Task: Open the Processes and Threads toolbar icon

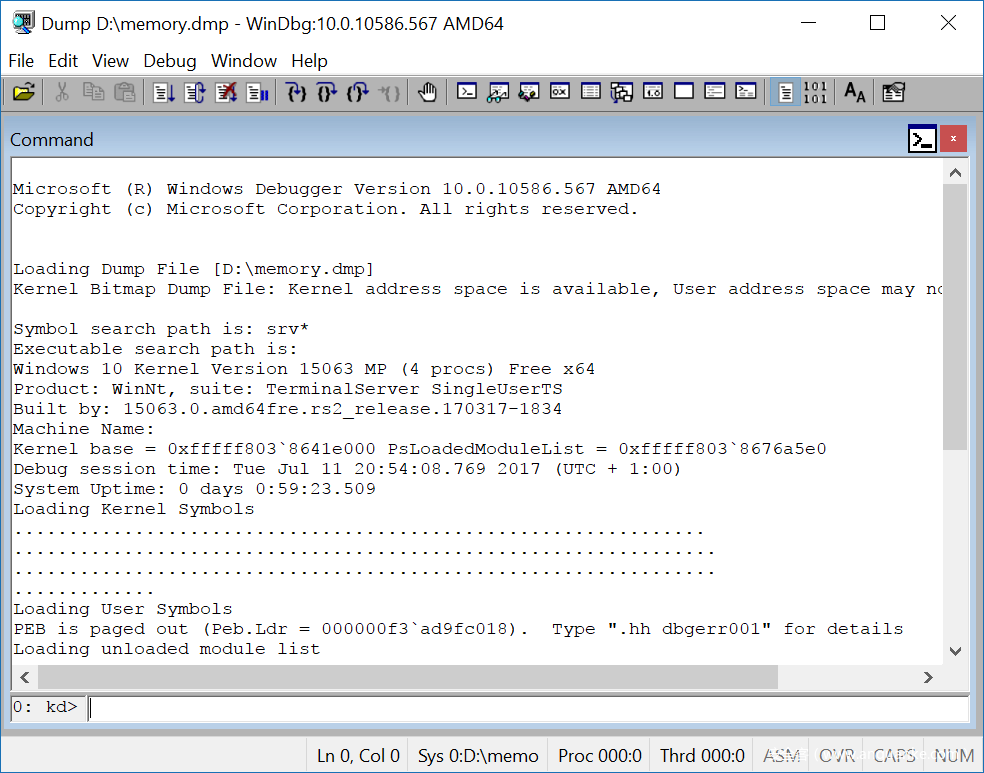Action: pyautogui.click(x=715, y=92)
